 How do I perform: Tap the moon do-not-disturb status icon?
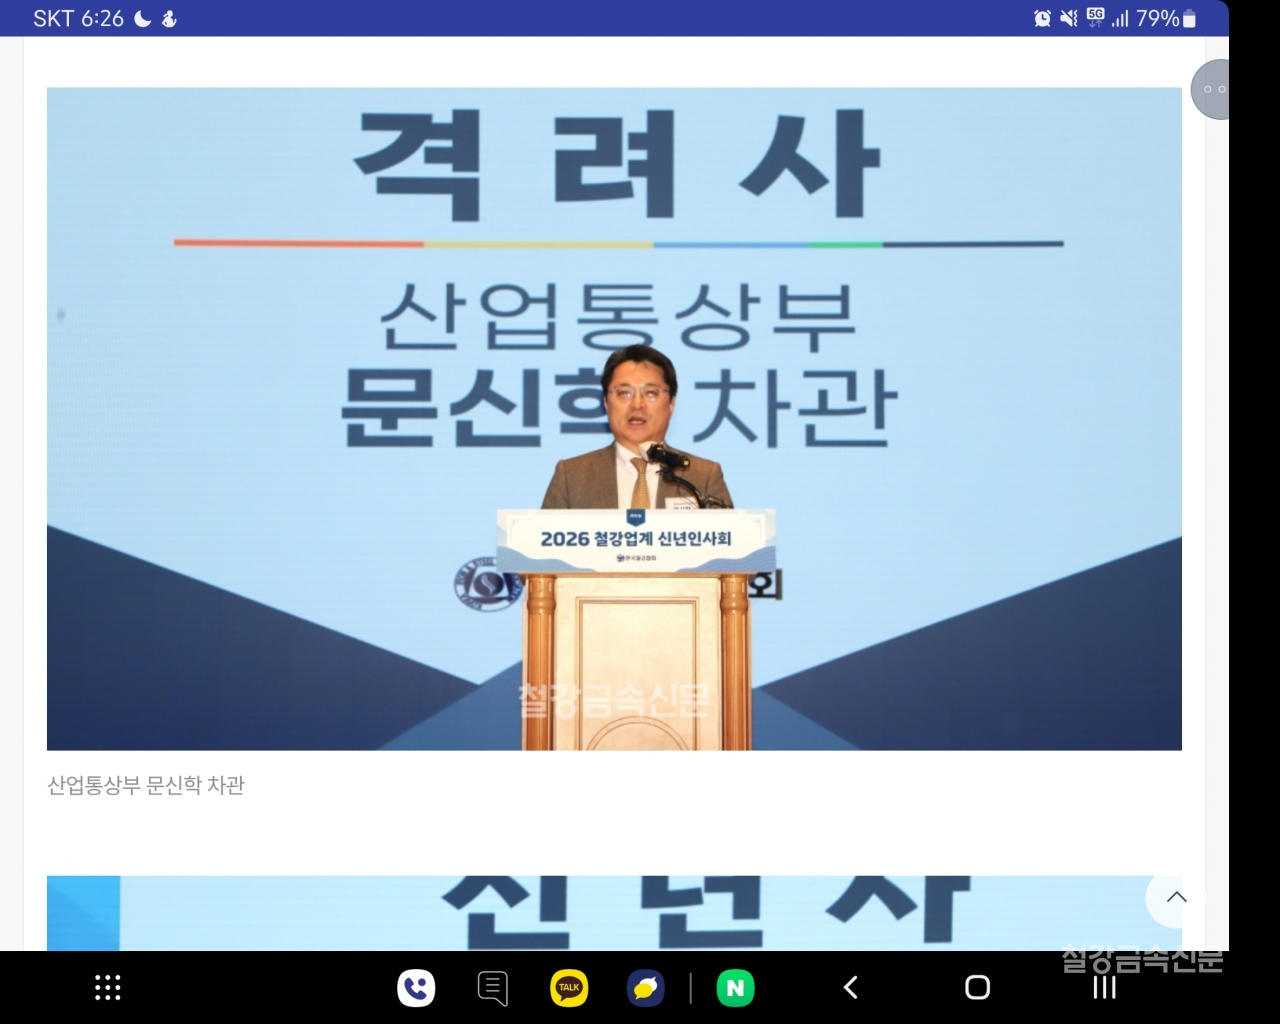[x=143, y=18]
